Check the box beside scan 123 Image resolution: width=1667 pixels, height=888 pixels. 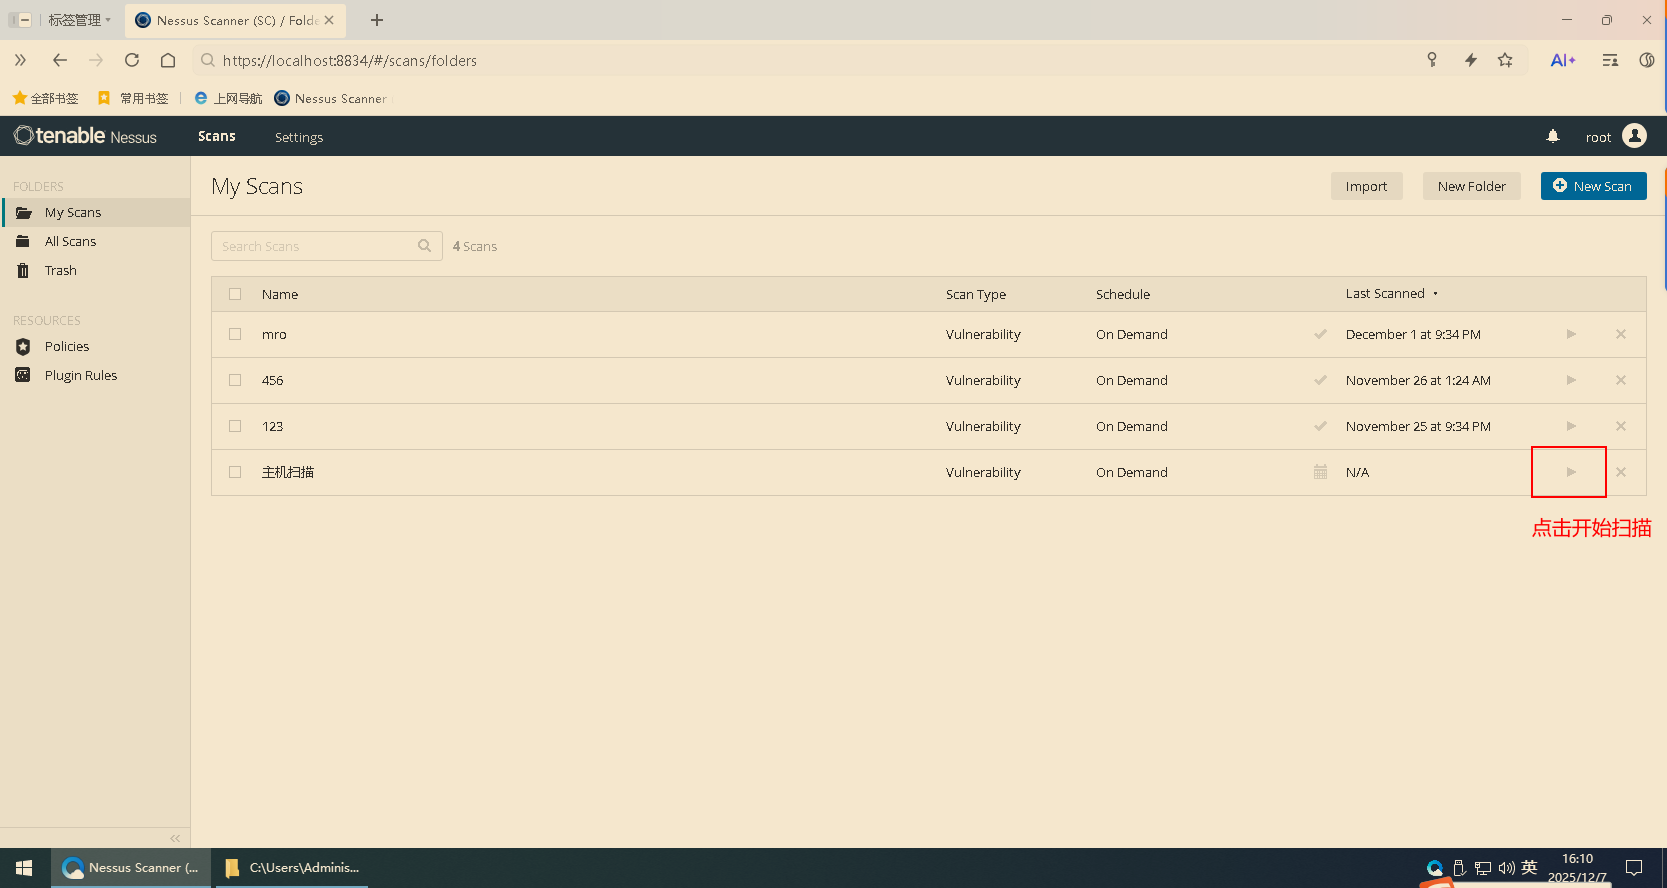click(235, 426)
